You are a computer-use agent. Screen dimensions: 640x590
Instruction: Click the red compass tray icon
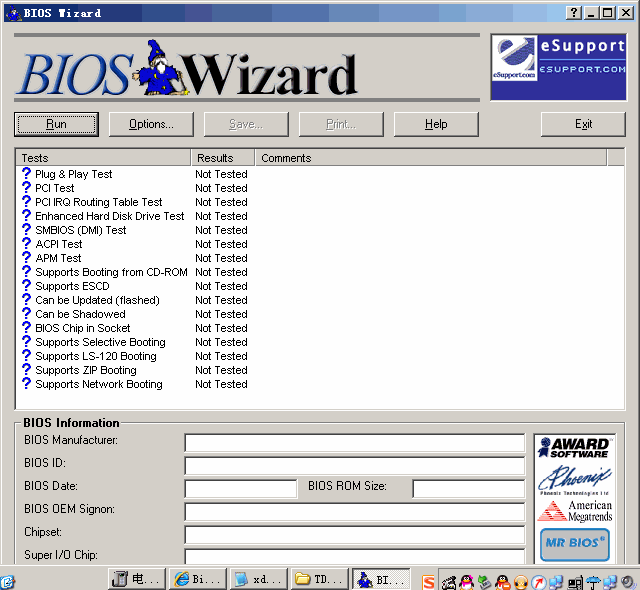pos(538,582)
